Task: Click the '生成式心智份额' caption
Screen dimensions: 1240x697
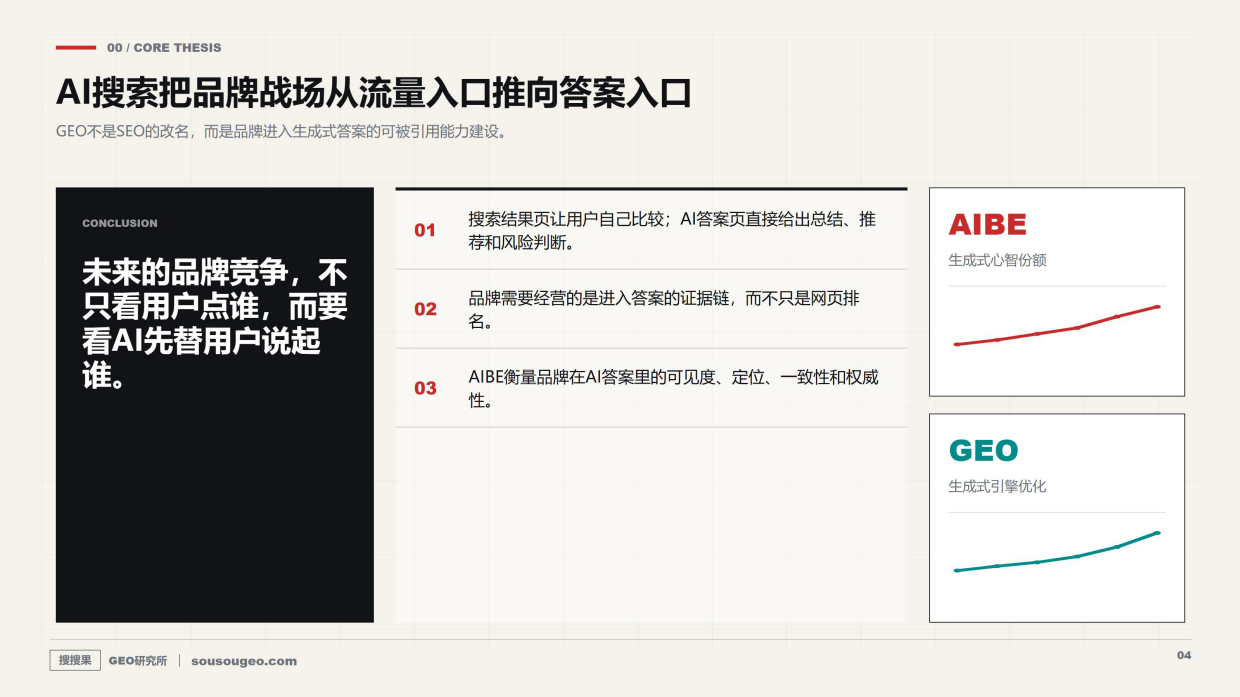Action: tap(997, 260)
